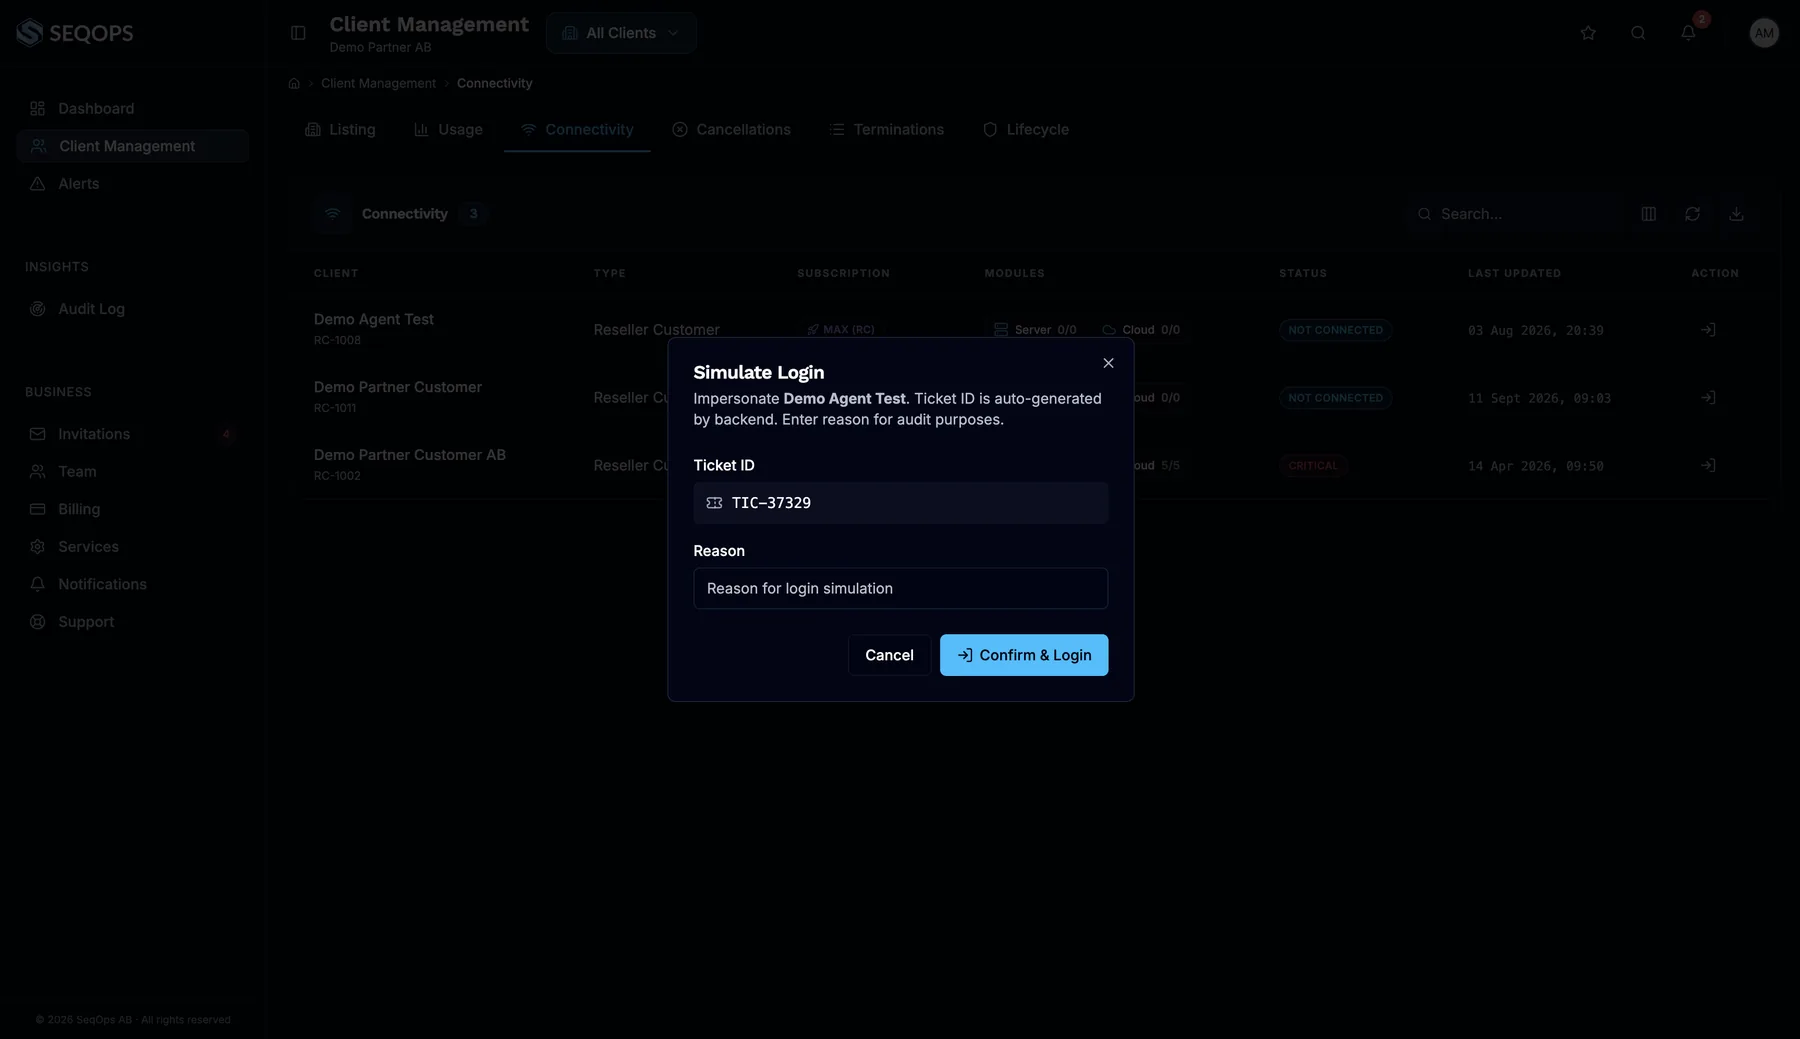
Task: Open Invitations in sidebar
Action: click(132, 434)
